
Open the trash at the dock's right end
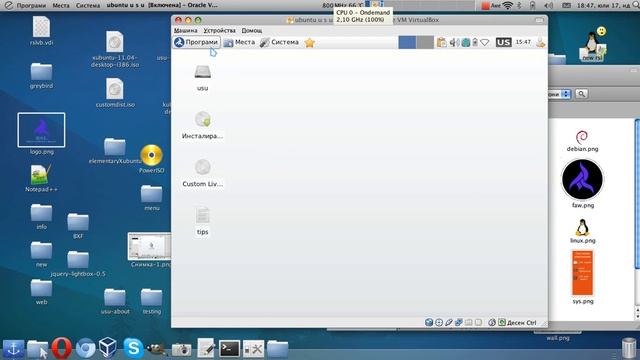pyautogui.click(x=629, y=348)
